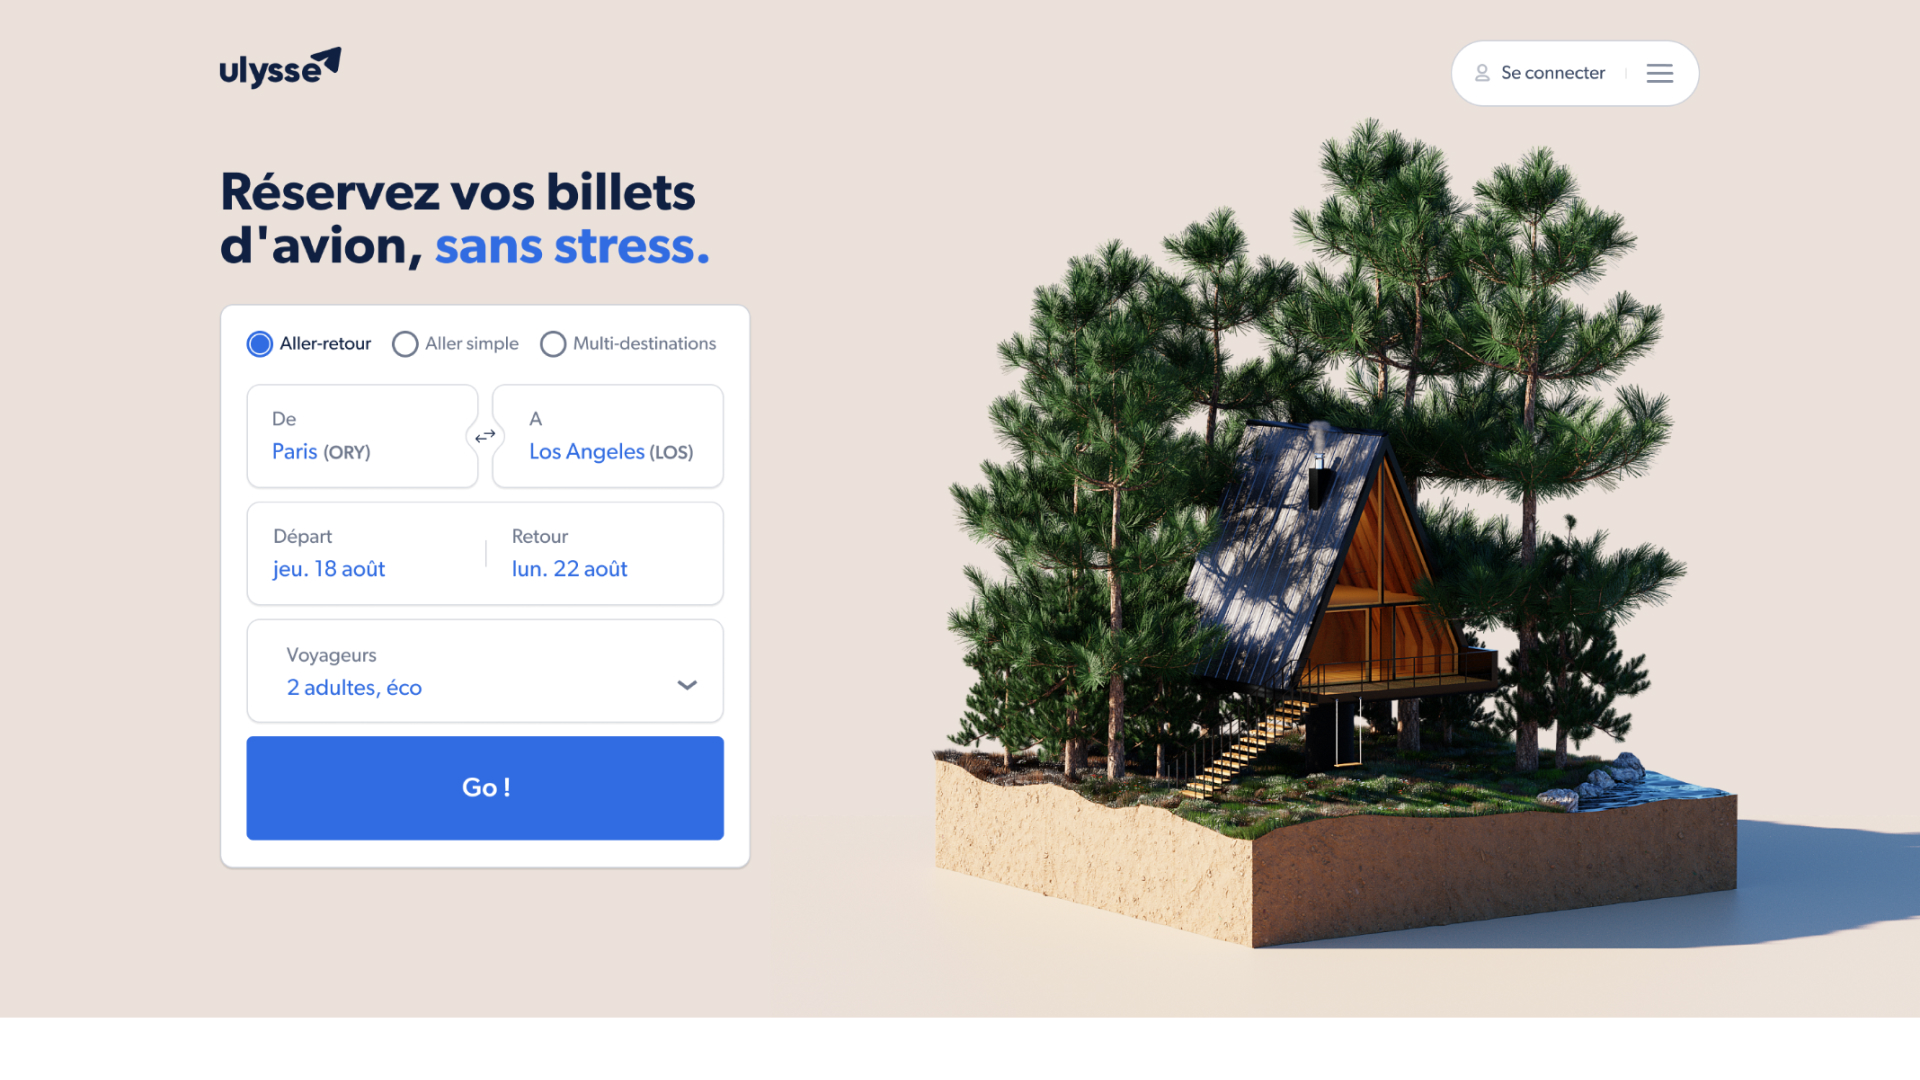Open the hamburger menu icon
Viewport: 1920px width, 1080px height.
pyautogui.click(x=1659, y=73)
